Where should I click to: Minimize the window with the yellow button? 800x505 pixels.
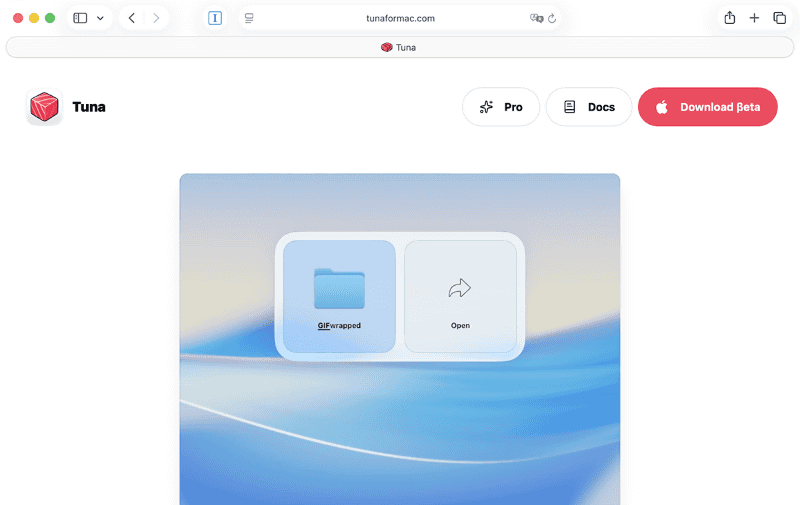pos(34,18)
